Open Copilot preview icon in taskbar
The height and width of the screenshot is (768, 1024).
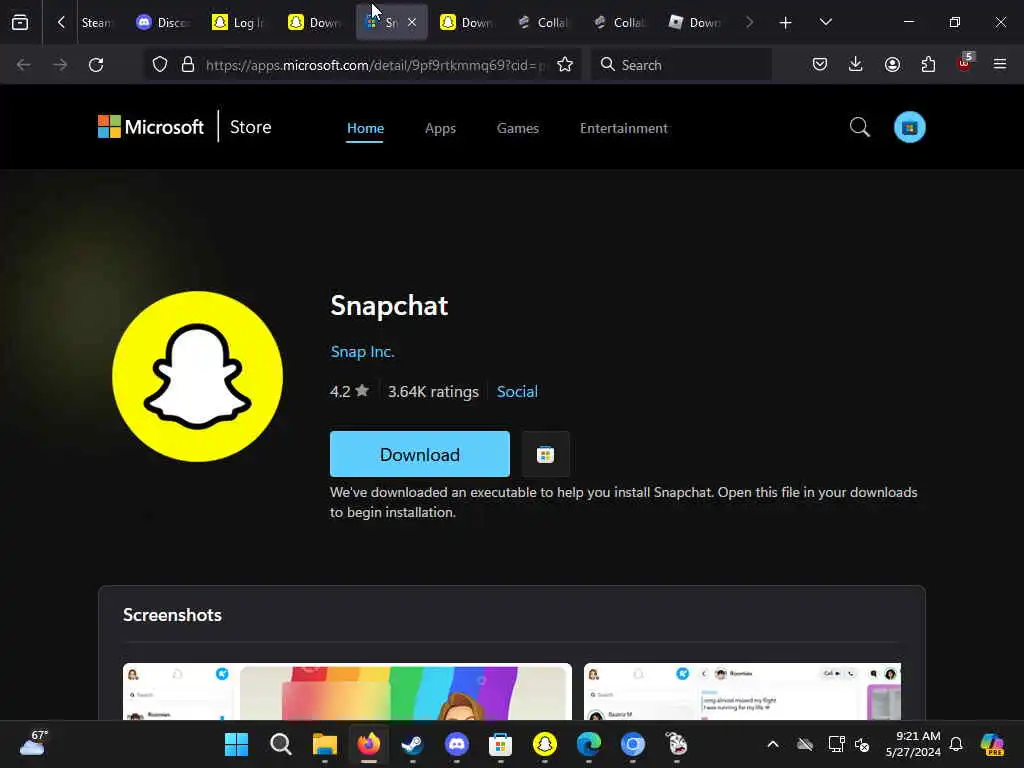coord(992,744)
